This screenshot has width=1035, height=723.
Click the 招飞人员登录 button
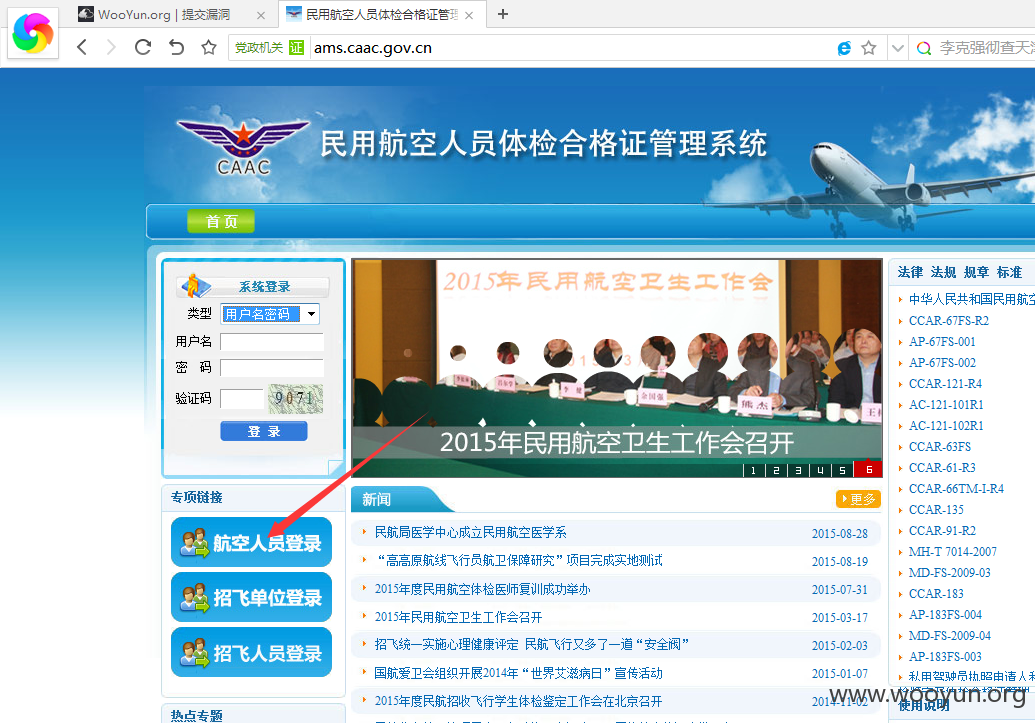(x=251, y=652)
